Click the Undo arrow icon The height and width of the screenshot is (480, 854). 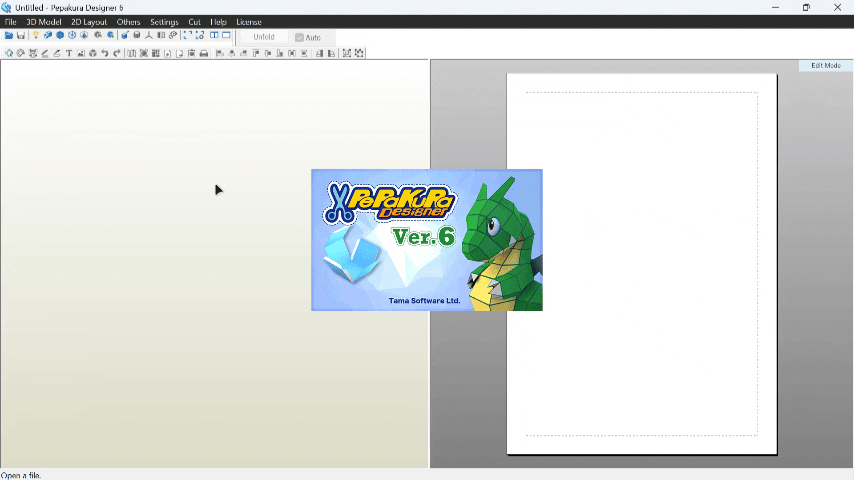105,53
